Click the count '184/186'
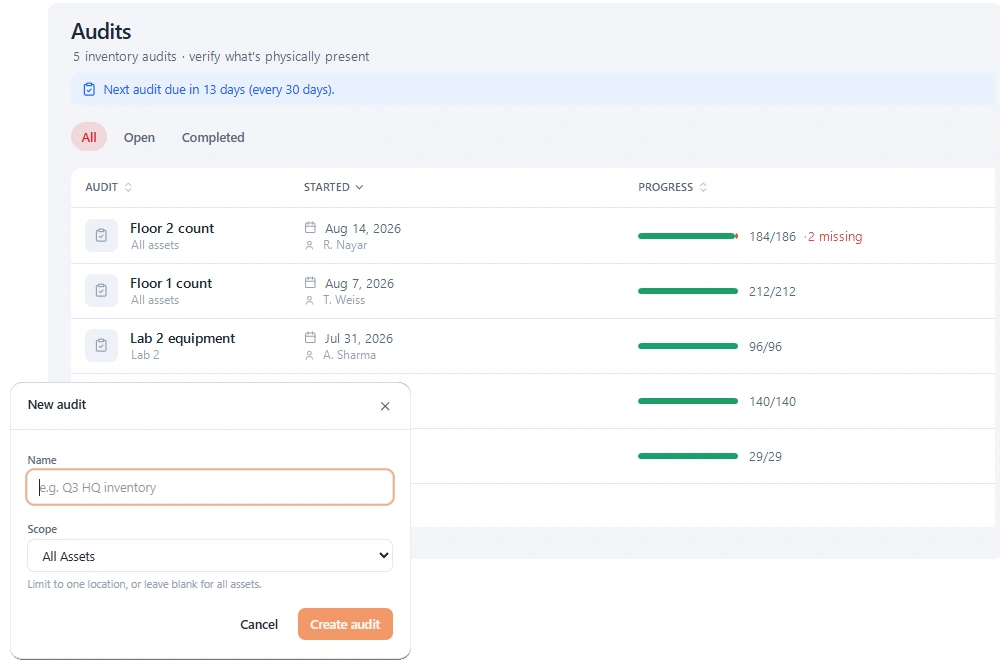1000x660 pixels. pyautogui.click(x=772, y=237)
